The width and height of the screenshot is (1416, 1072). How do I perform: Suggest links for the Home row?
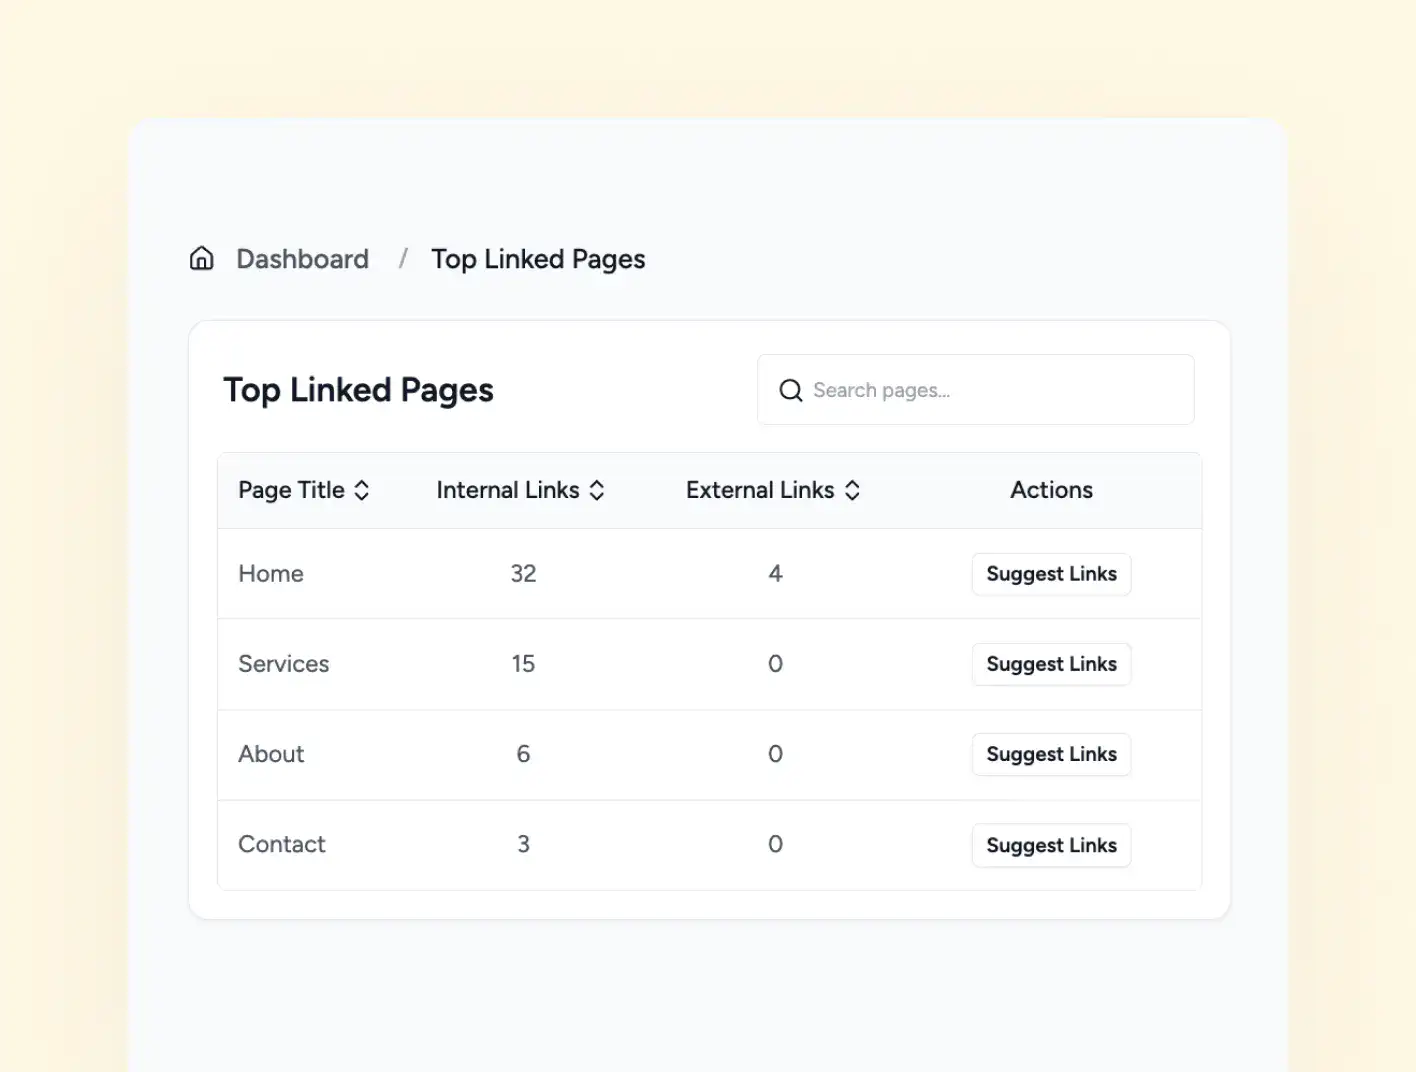pos(1051,574)
